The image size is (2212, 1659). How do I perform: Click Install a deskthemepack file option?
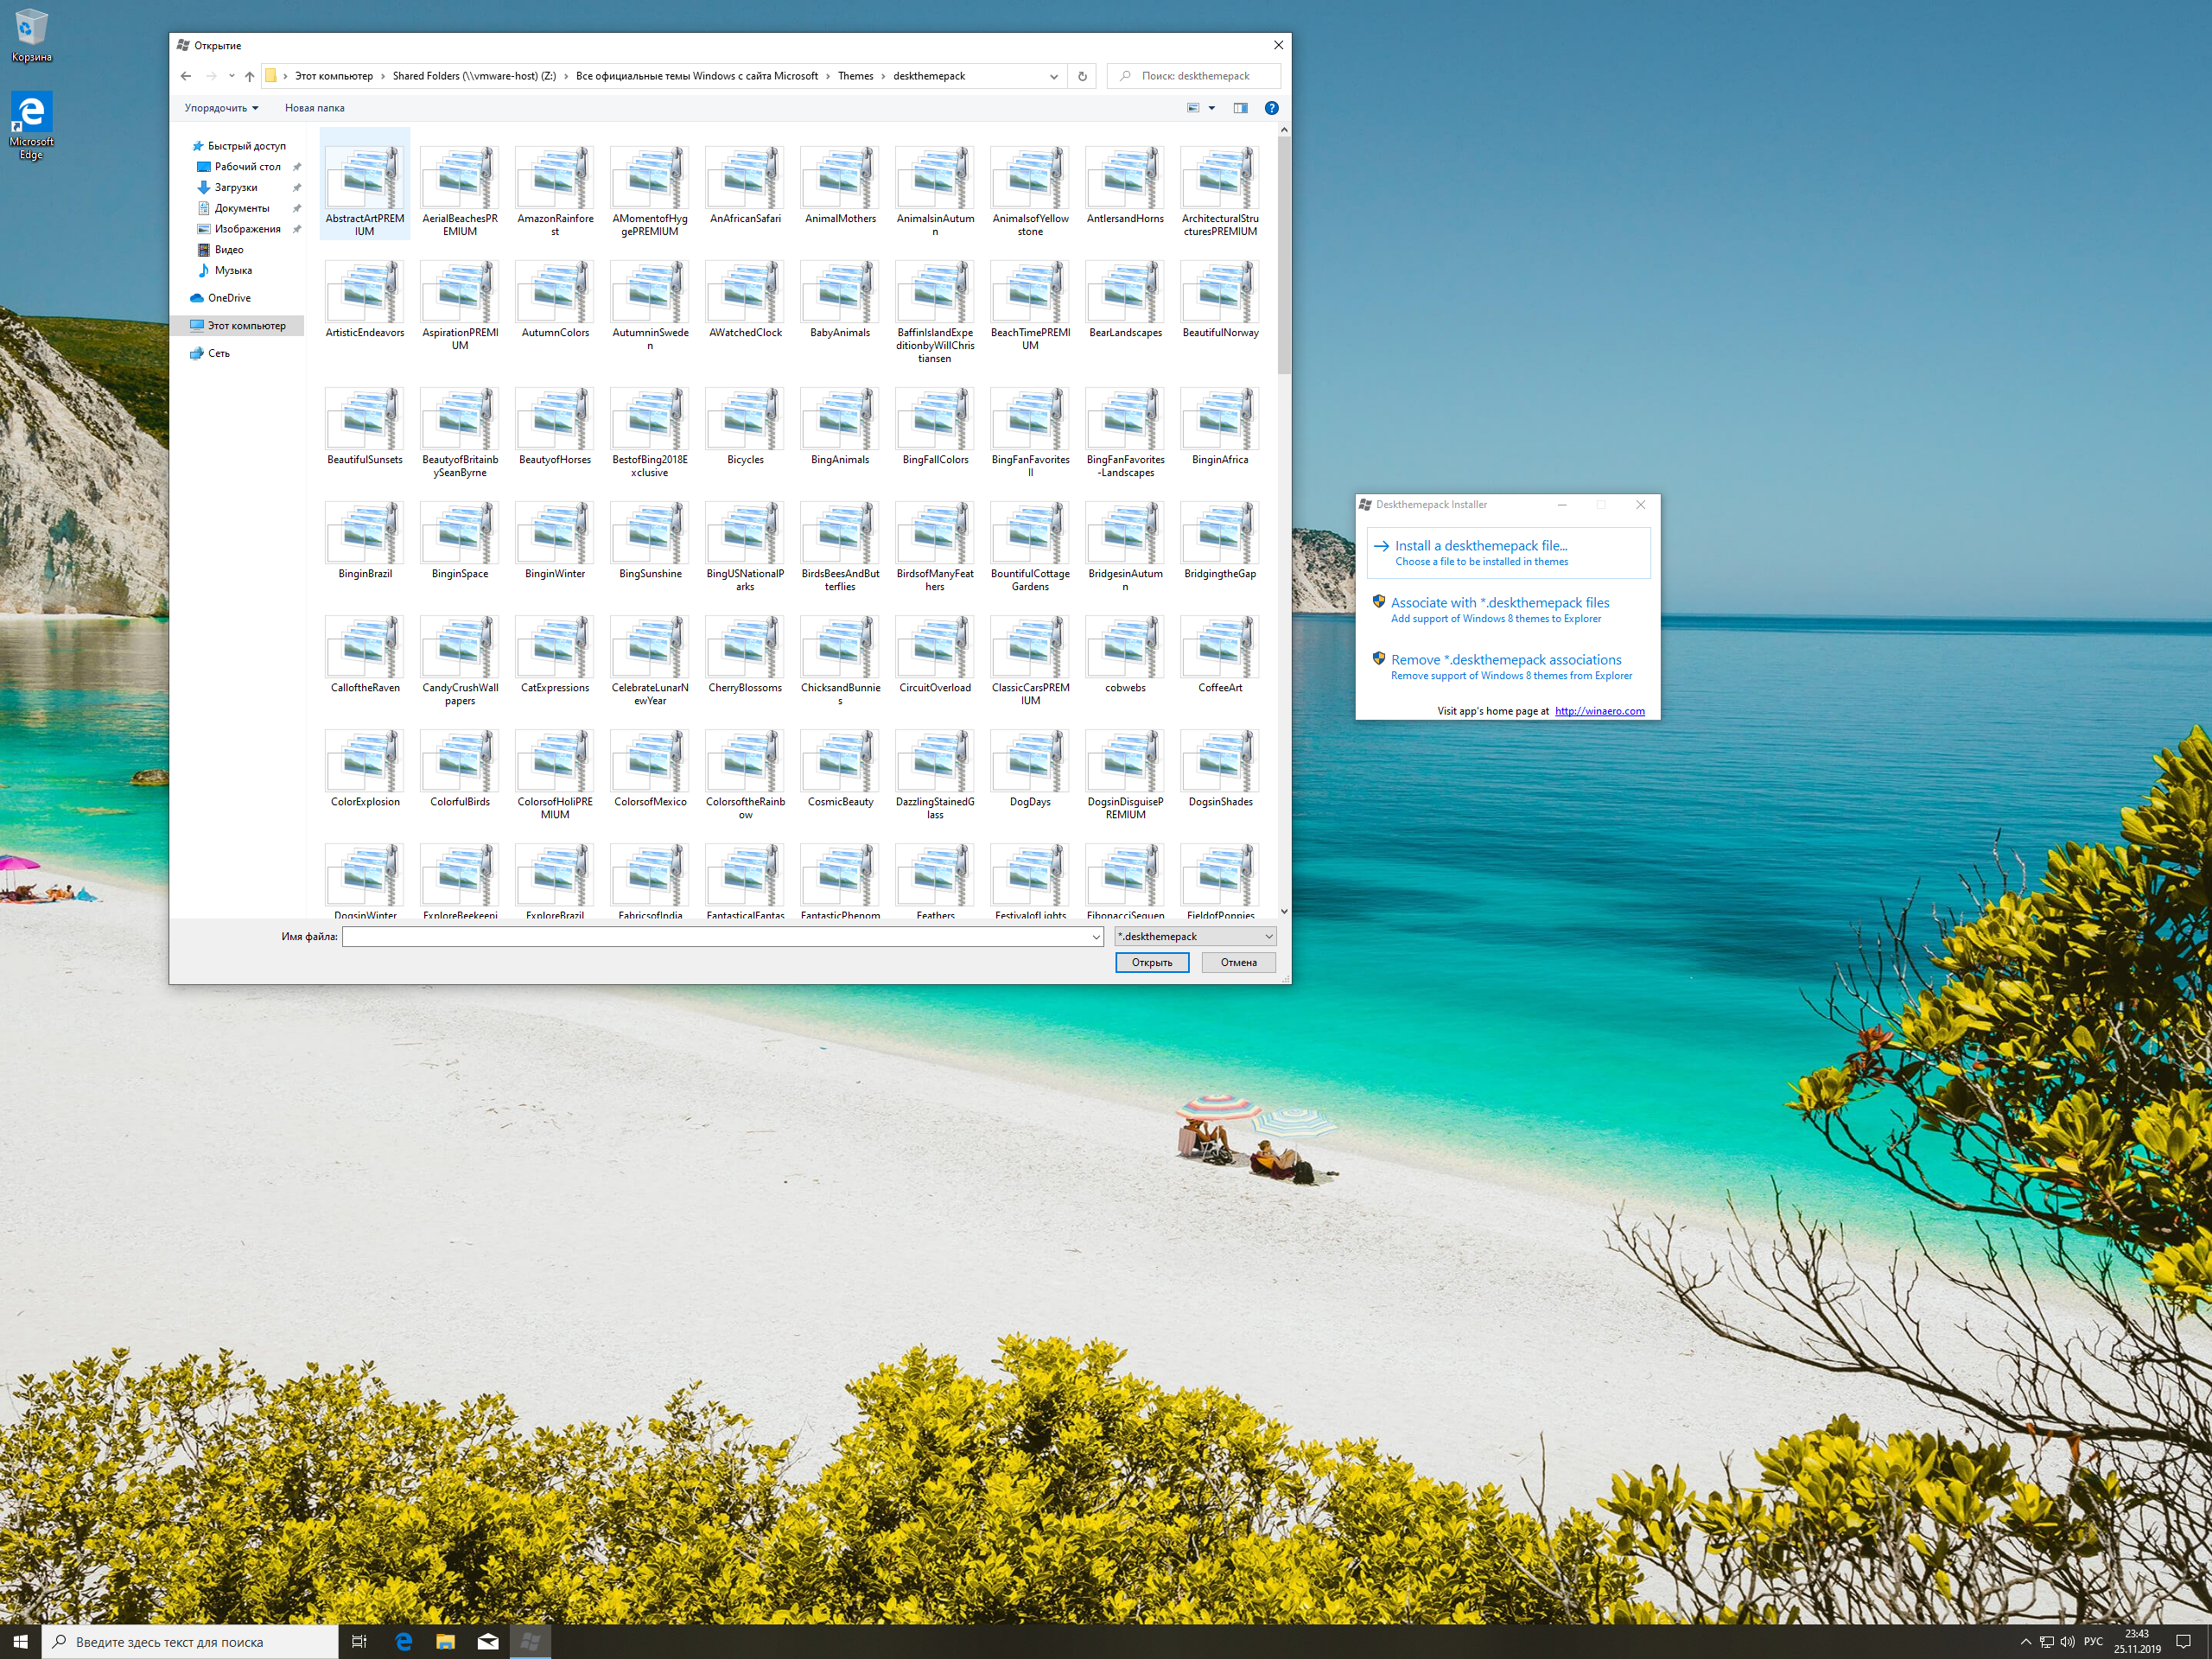[1508, 553]
